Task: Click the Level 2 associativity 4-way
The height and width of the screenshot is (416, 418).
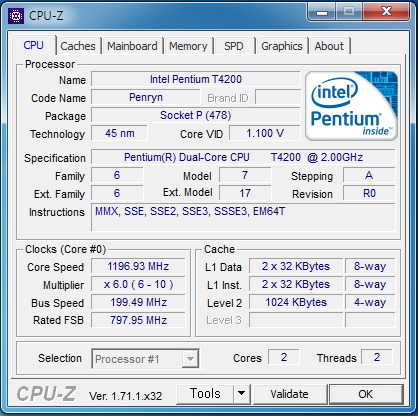Action: (370, 302)
